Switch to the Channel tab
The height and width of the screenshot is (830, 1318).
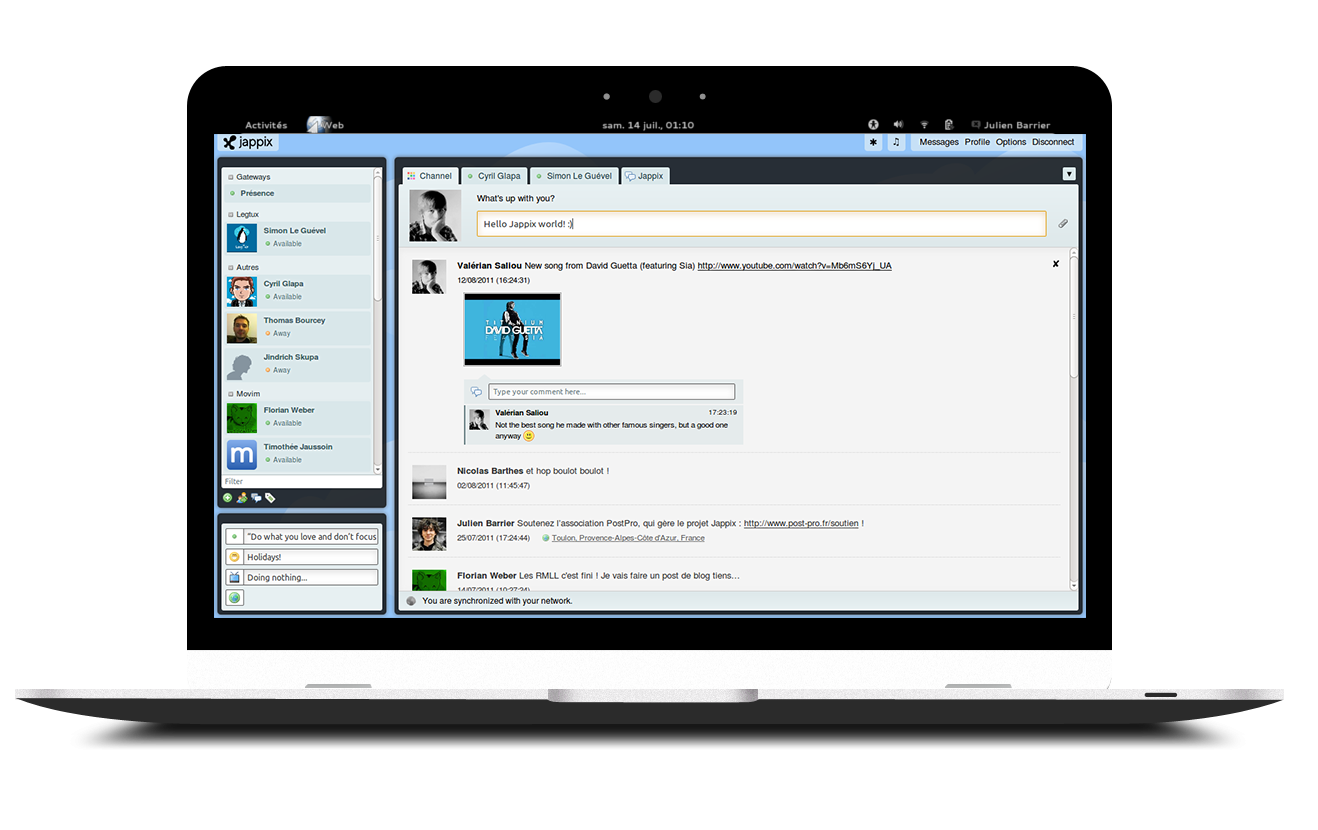coord(430,176)
